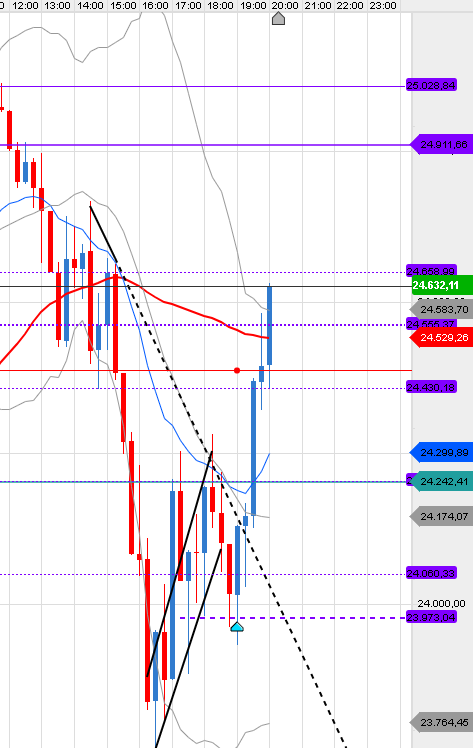Click the 14:00 time axis label

click(90, 6)
